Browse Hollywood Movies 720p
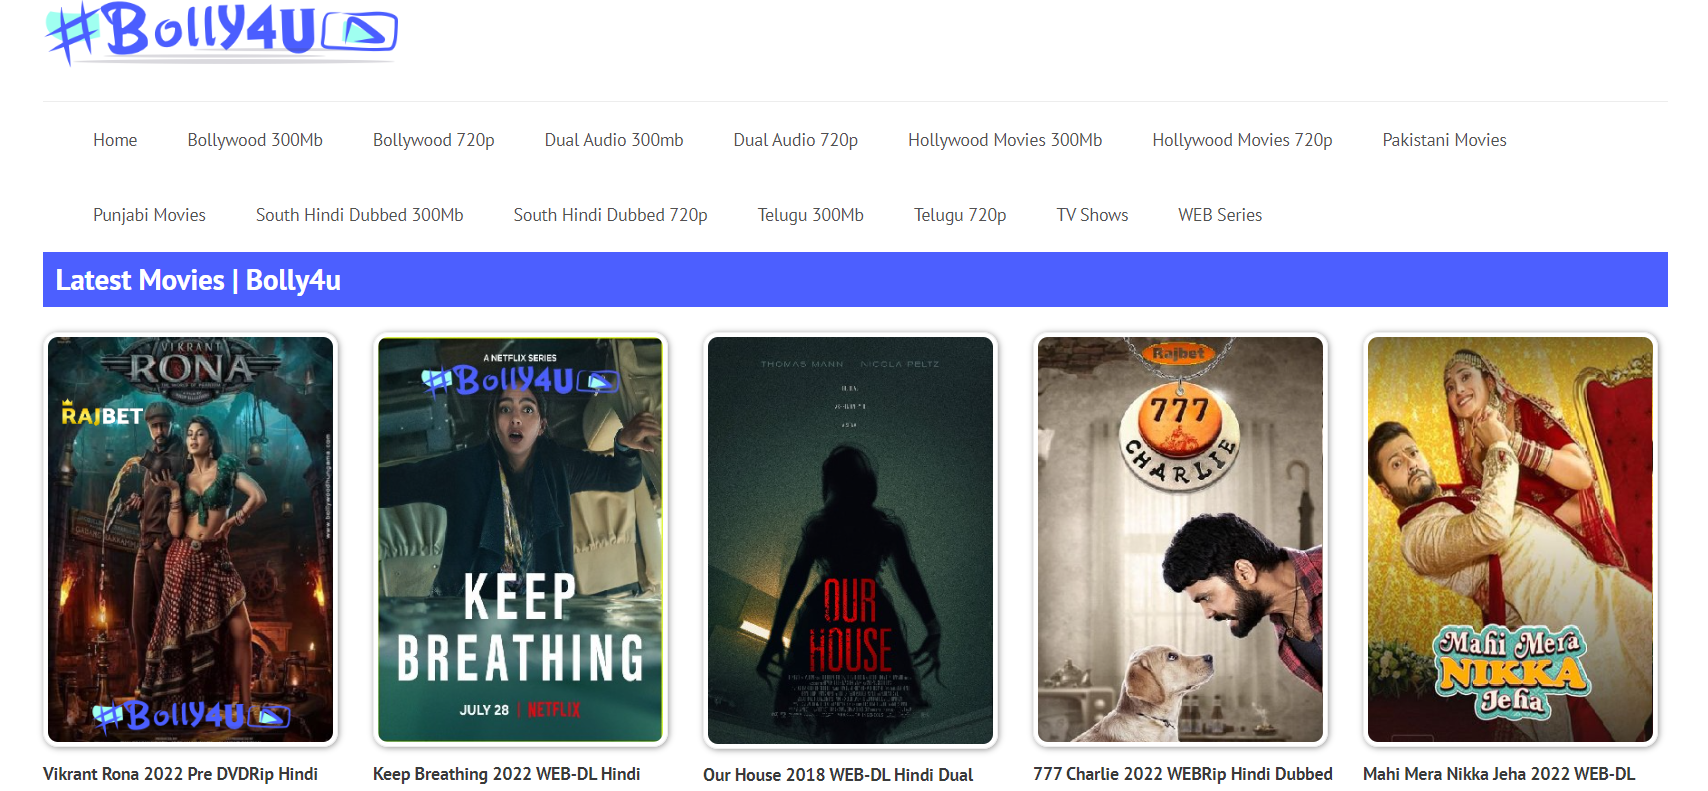The height and width of the screenshot is (791, 1708). [1242, 140]
